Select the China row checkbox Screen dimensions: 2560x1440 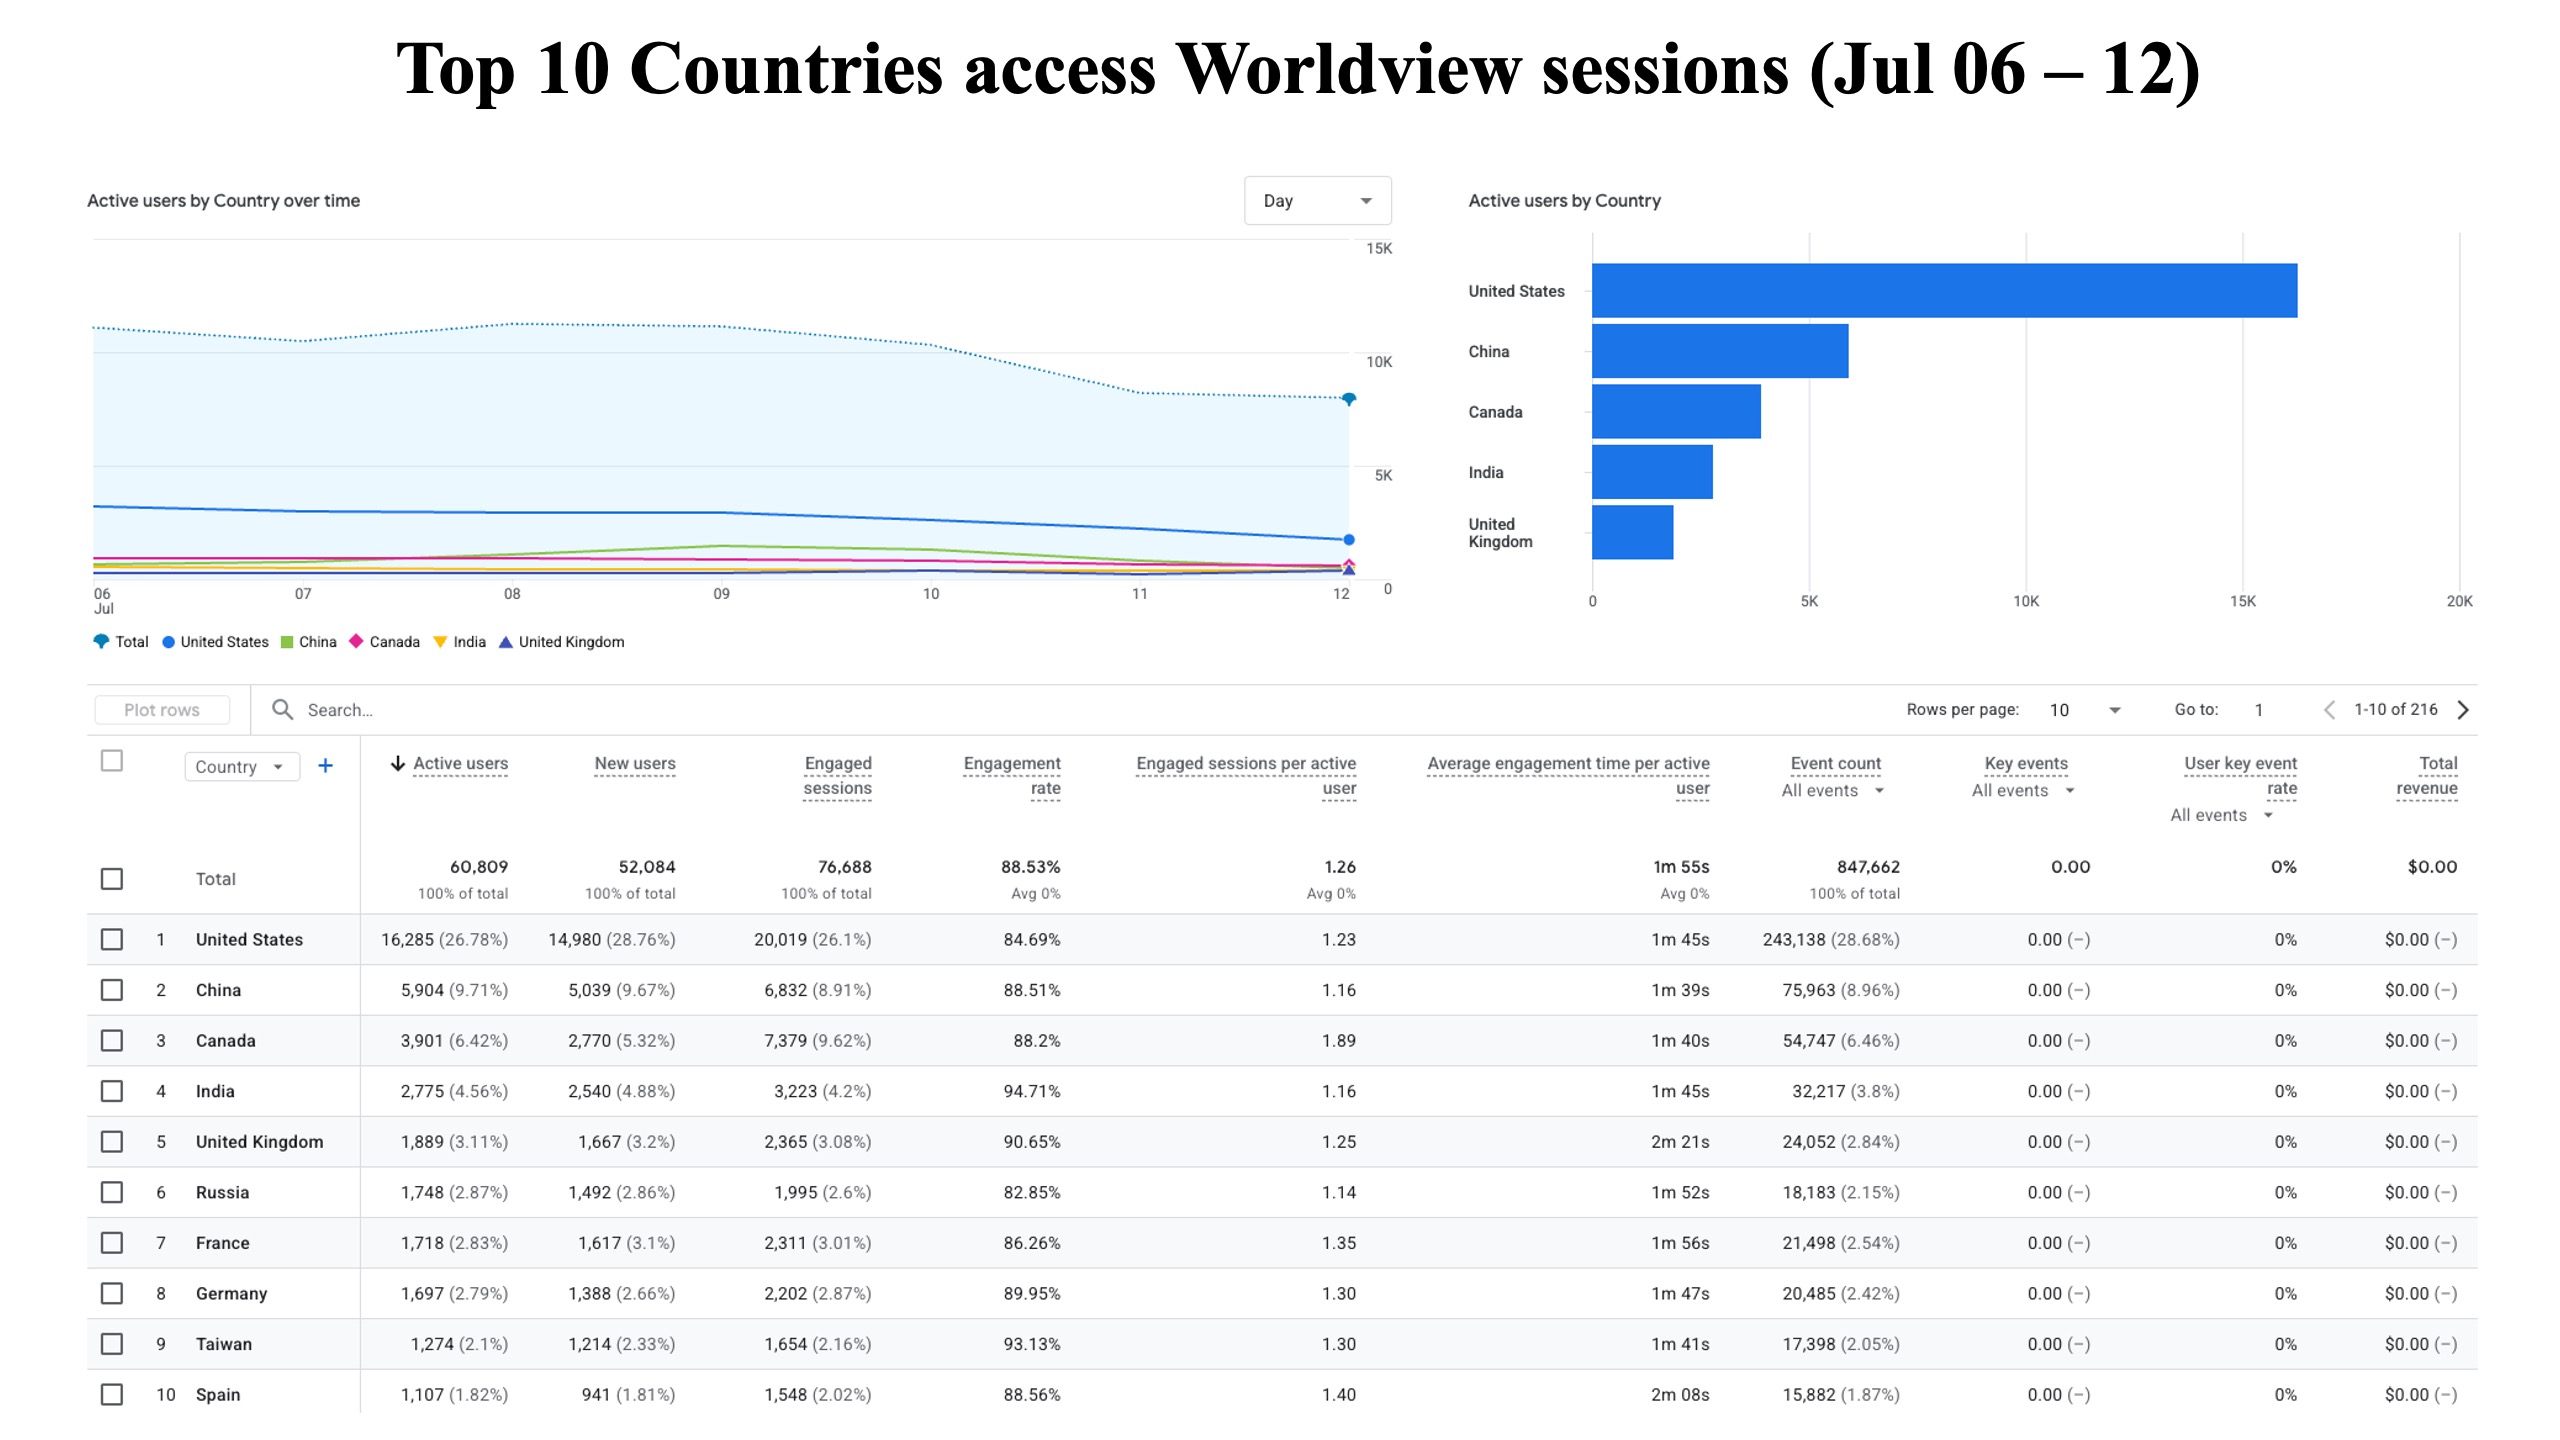pos(112,990)
